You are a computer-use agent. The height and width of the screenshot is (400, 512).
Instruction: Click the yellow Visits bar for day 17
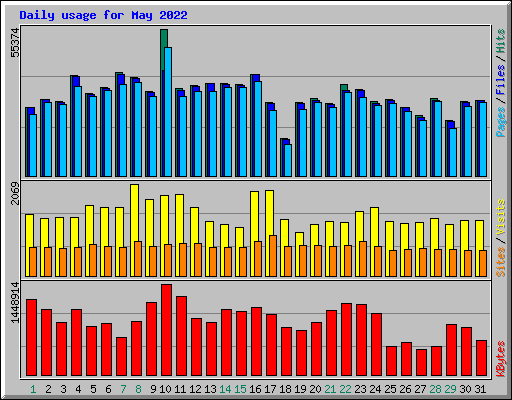click(269, 213)
